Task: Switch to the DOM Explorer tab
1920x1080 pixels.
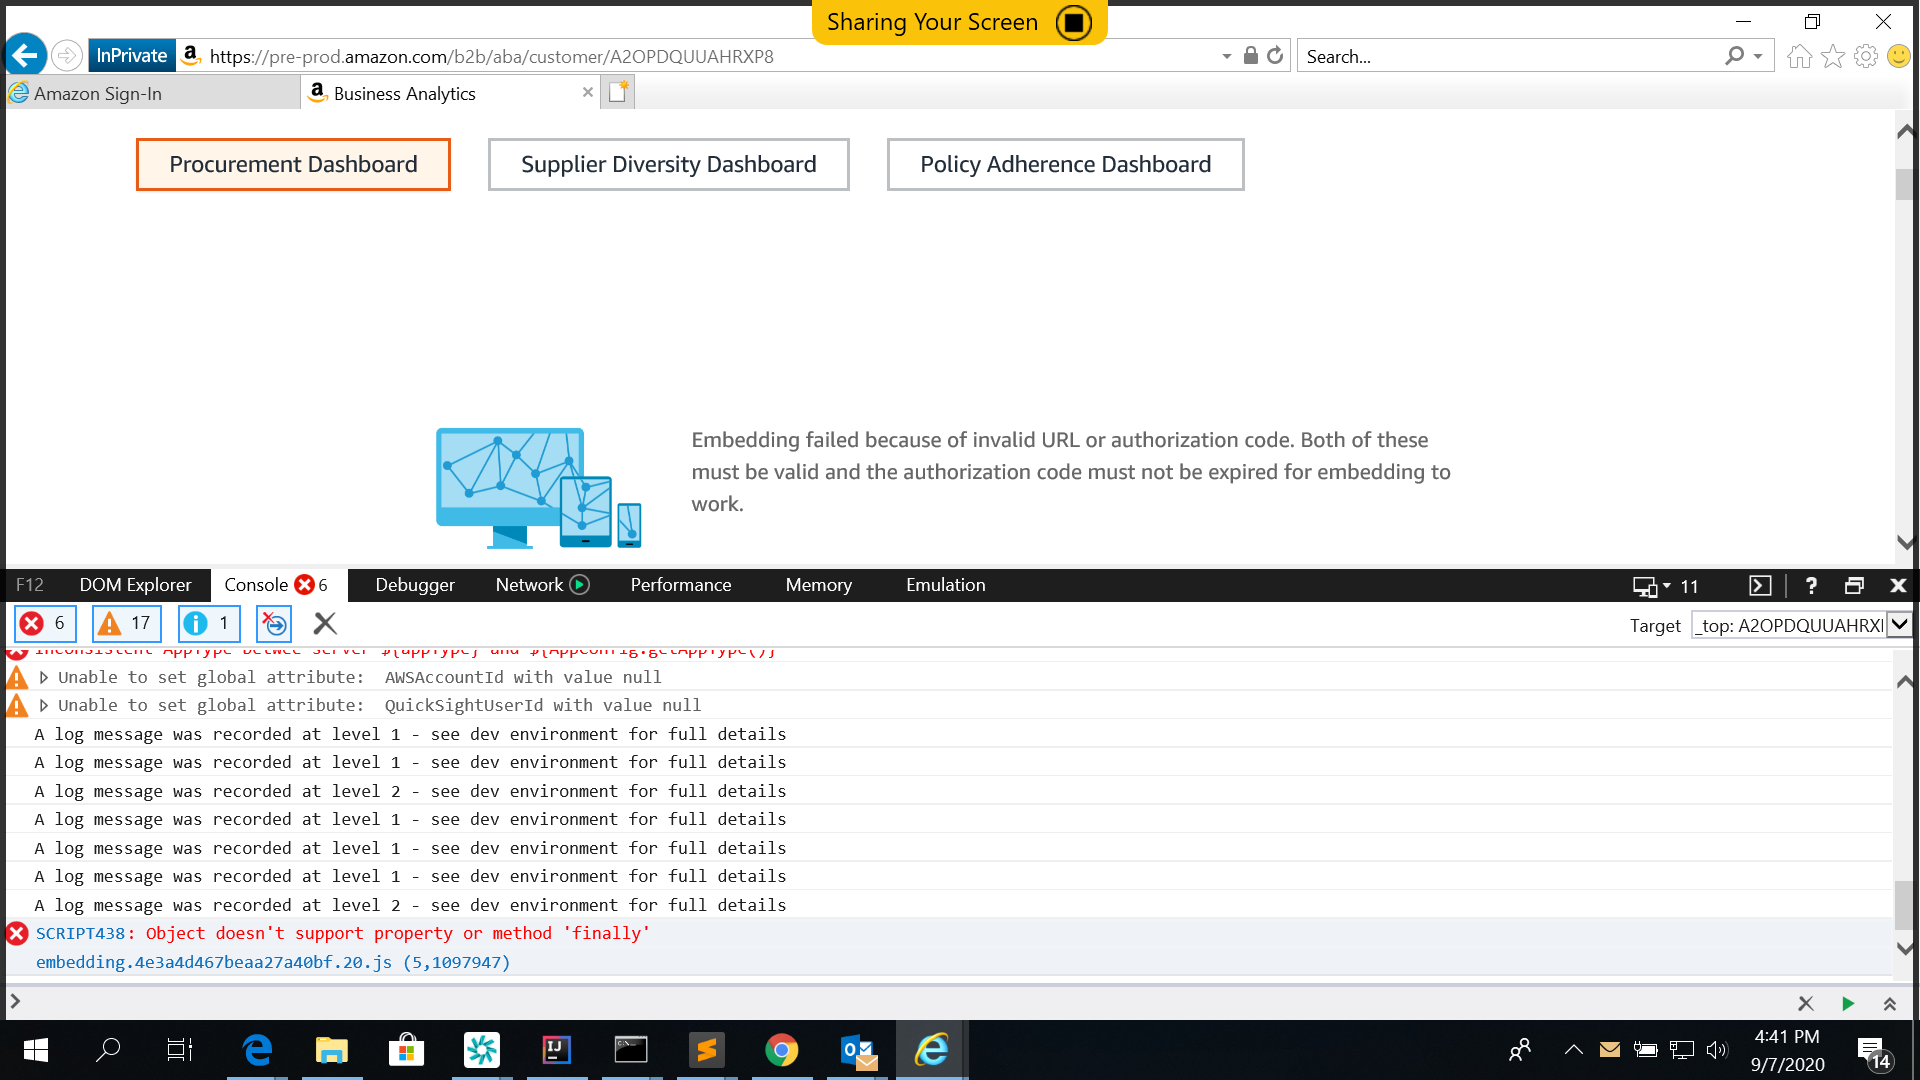Action: [135, 585]
